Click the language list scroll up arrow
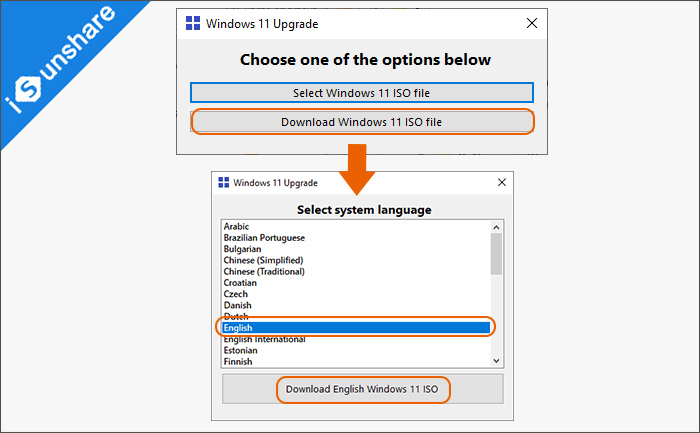The width and height of the screenshot is (700, 433). coord(496,227)
